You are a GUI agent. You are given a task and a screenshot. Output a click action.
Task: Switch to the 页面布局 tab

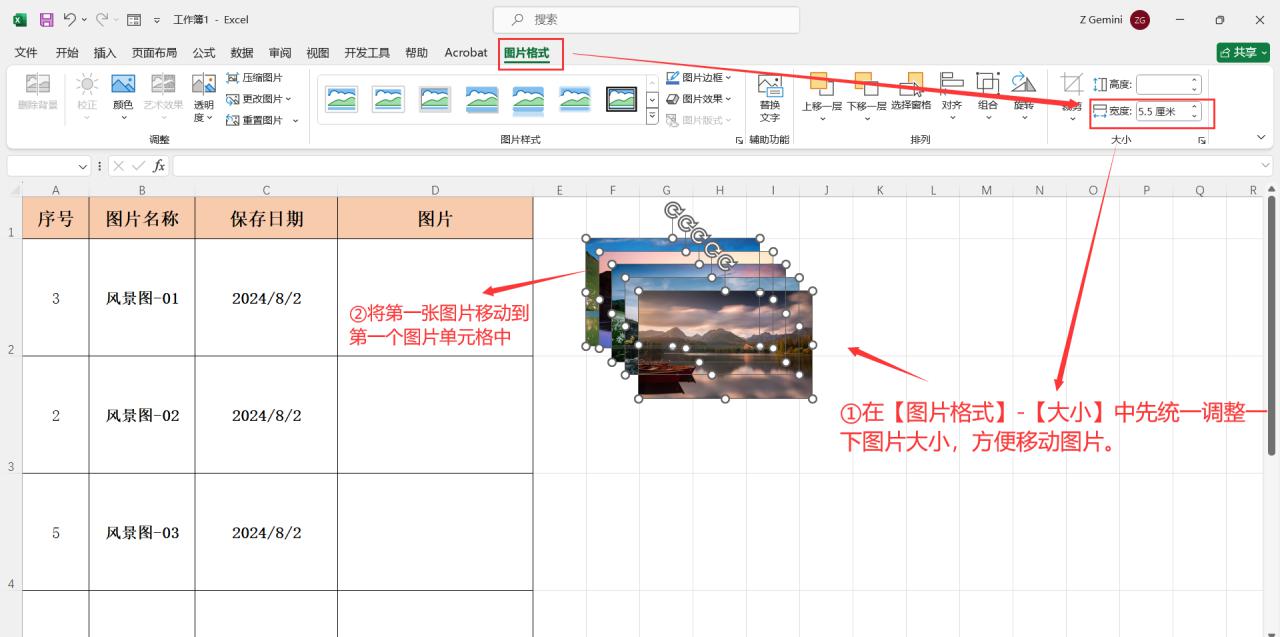(x=154, y=53)
